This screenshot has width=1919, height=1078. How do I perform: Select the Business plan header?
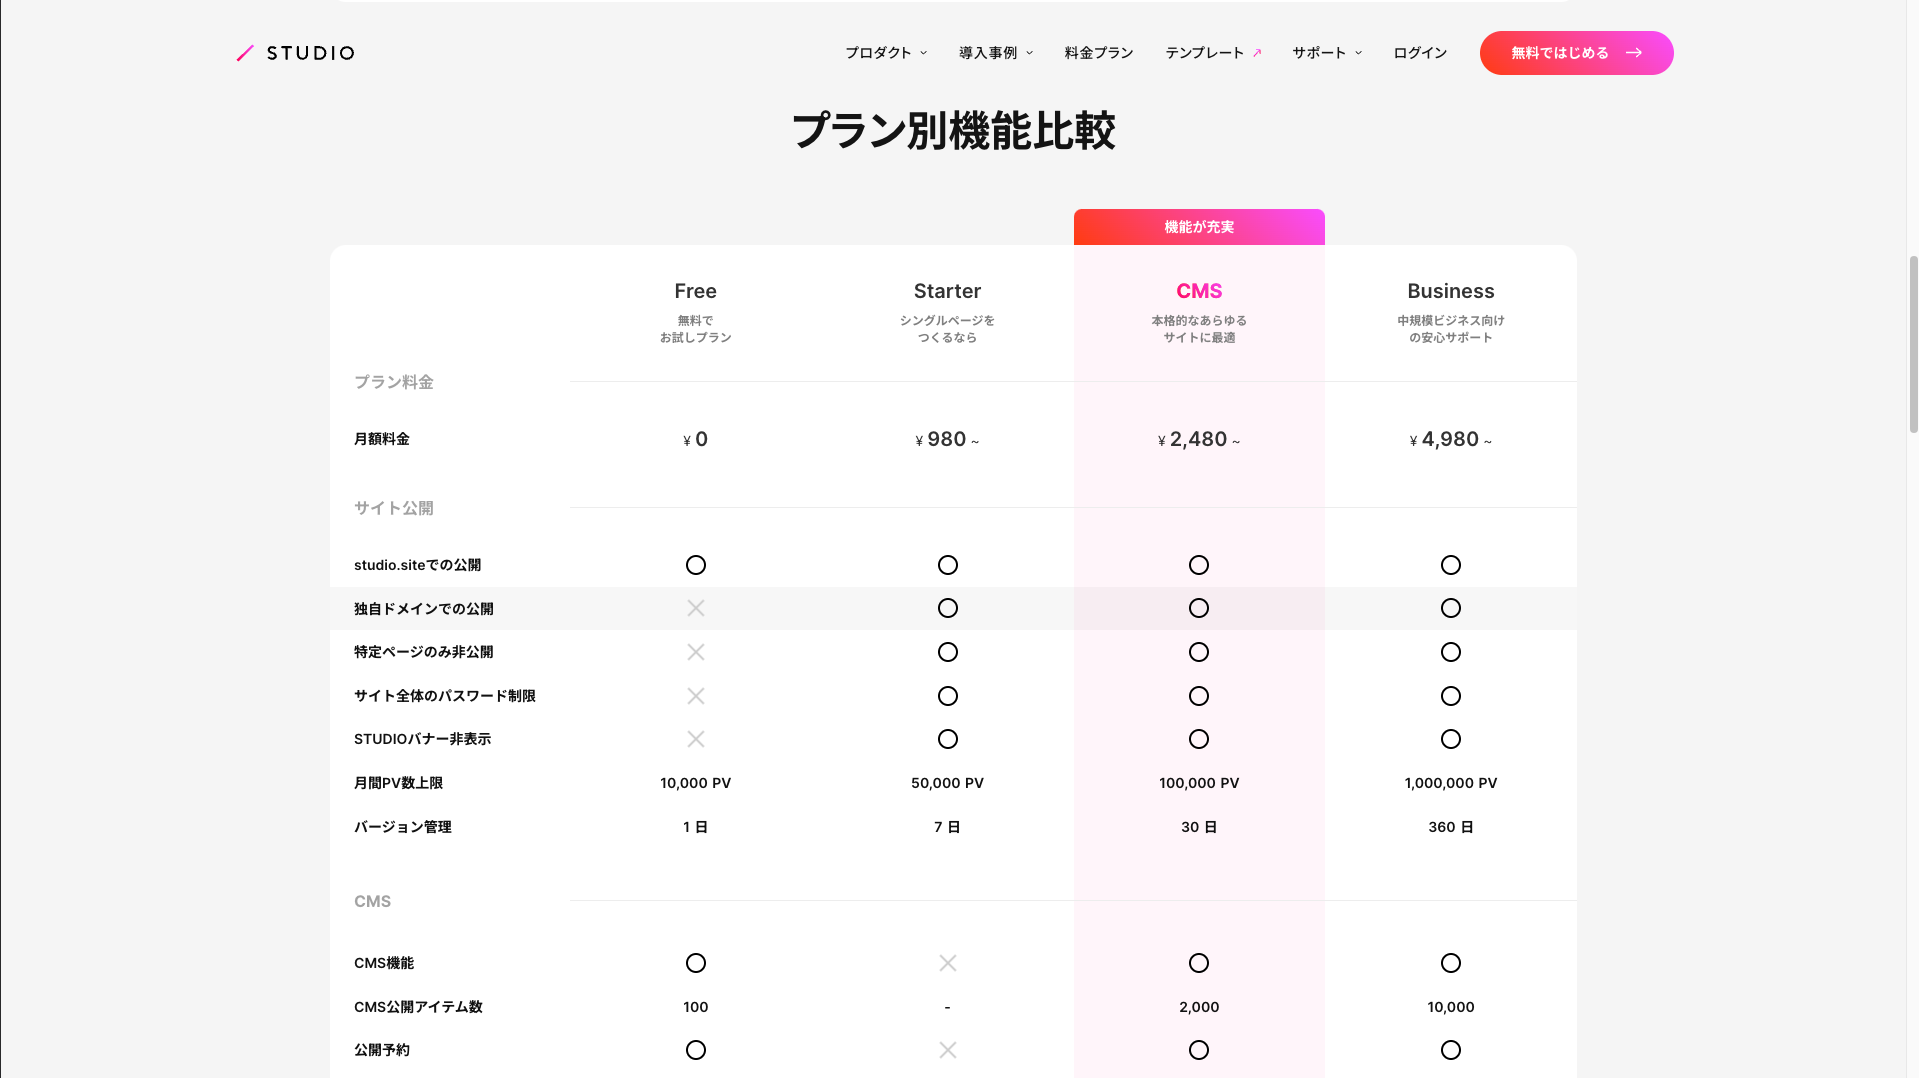click(1451, 291)
